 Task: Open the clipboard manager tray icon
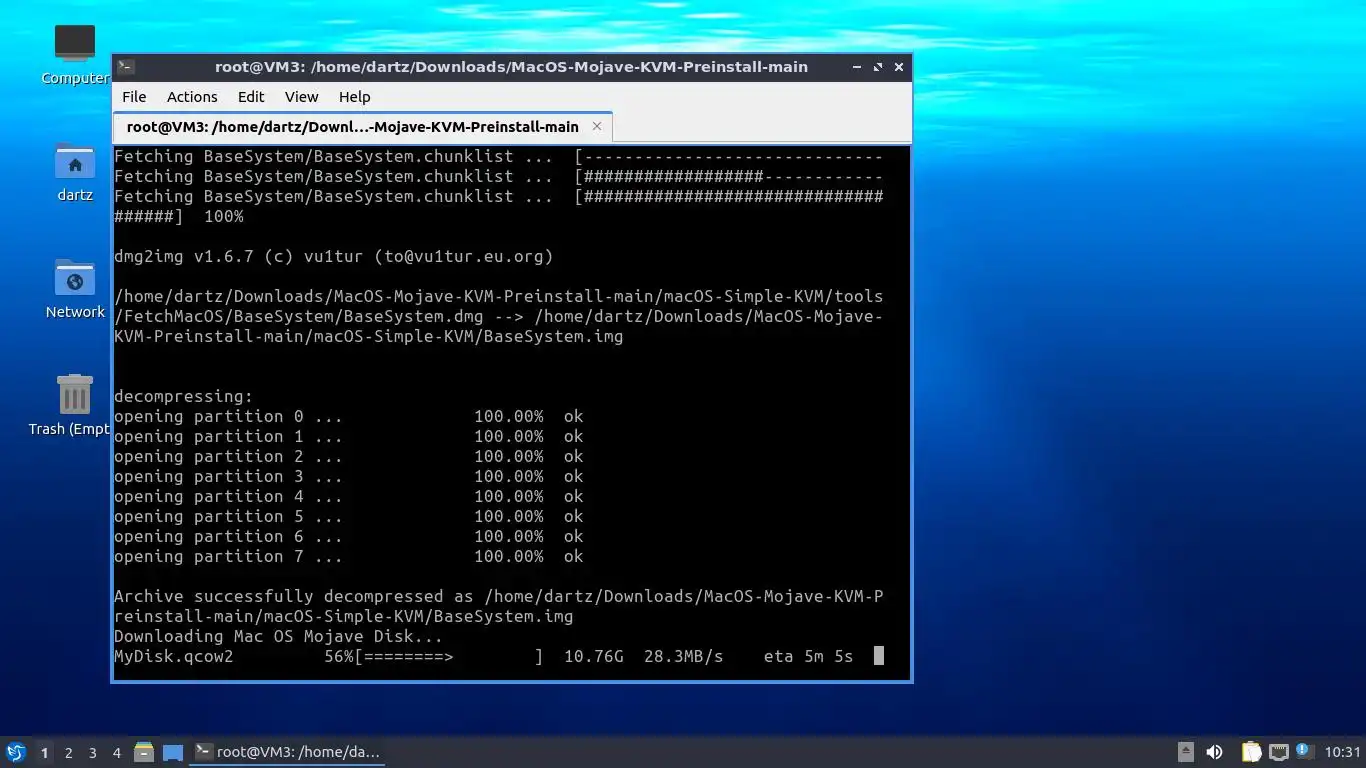pyautogui.click(x=1251, y=752)
